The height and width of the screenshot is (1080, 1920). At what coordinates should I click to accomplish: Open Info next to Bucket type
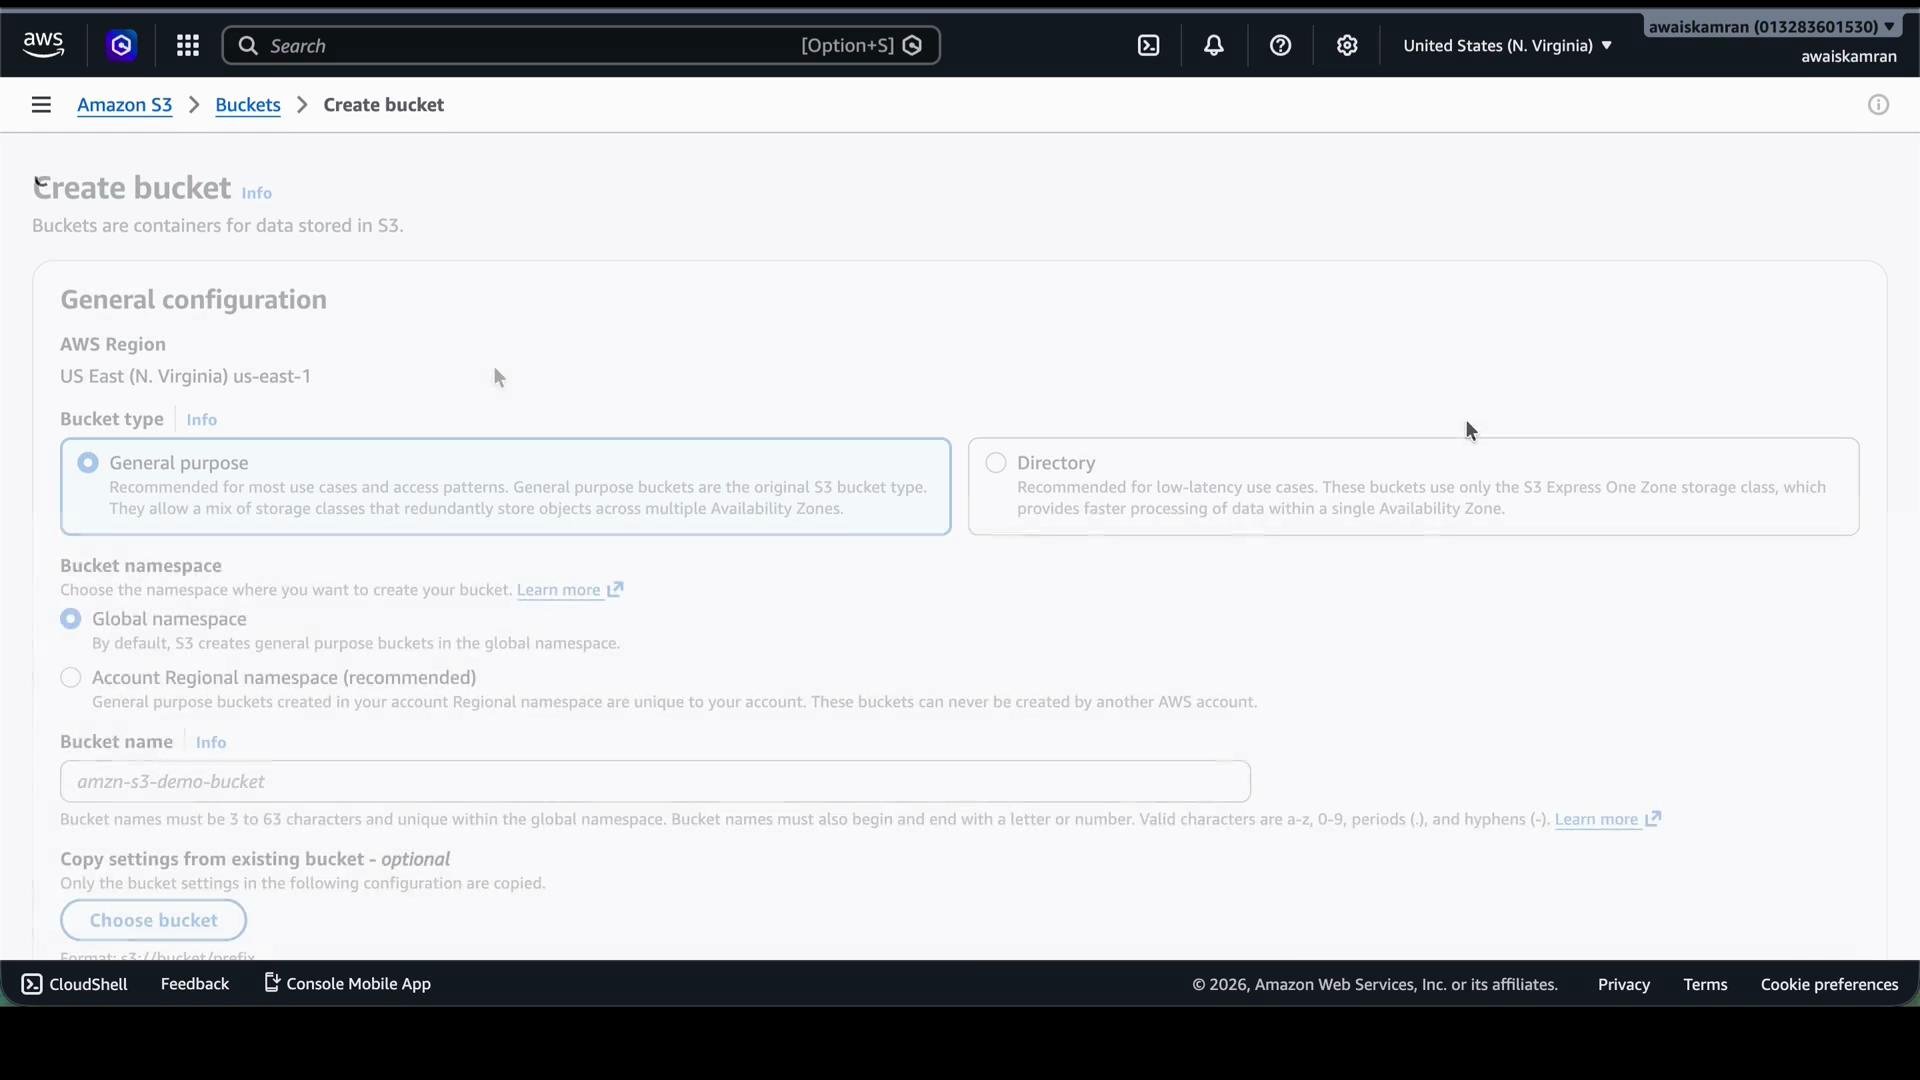[x=202, y=420]
